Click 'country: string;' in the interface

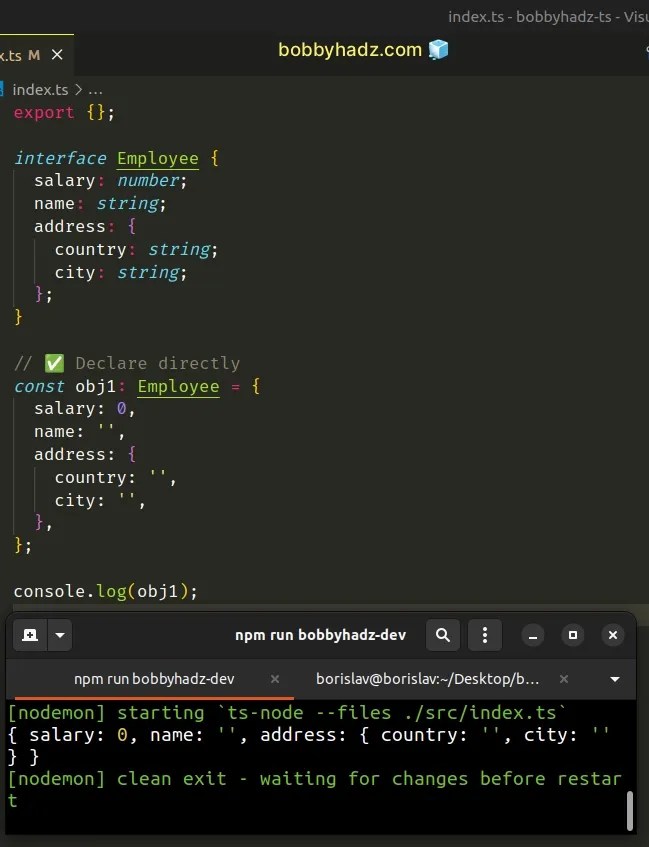(x=136, y=250)
